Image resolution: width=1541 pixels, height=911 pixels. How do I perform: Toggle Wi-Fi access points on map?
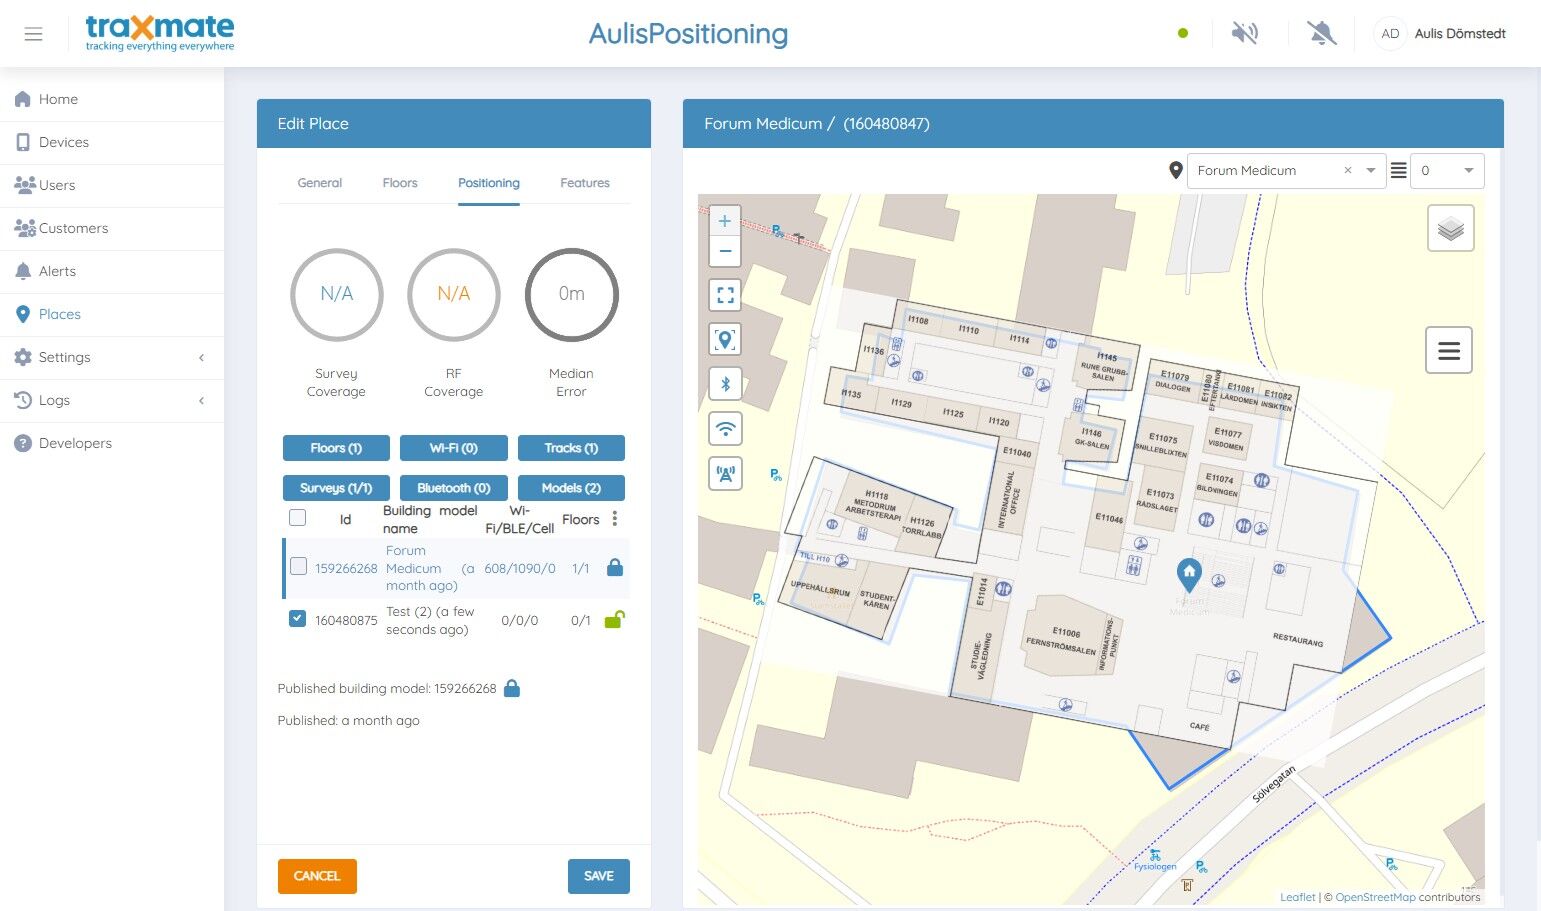(725, 429)
